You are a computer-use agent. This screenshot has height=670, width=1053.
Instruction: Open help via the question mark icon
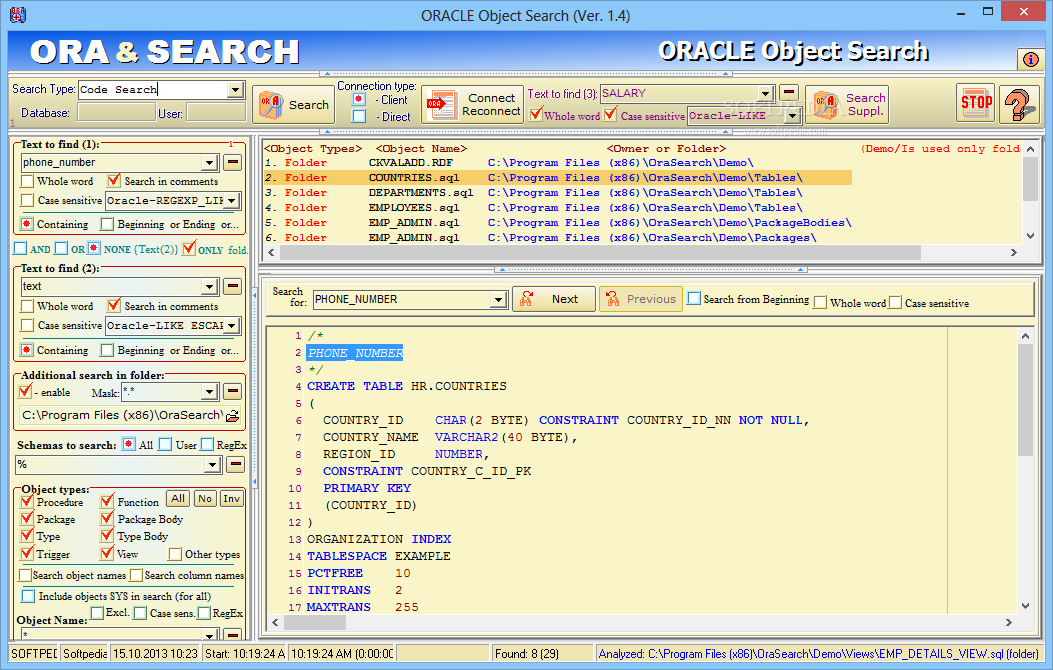tap(1019, 103)
